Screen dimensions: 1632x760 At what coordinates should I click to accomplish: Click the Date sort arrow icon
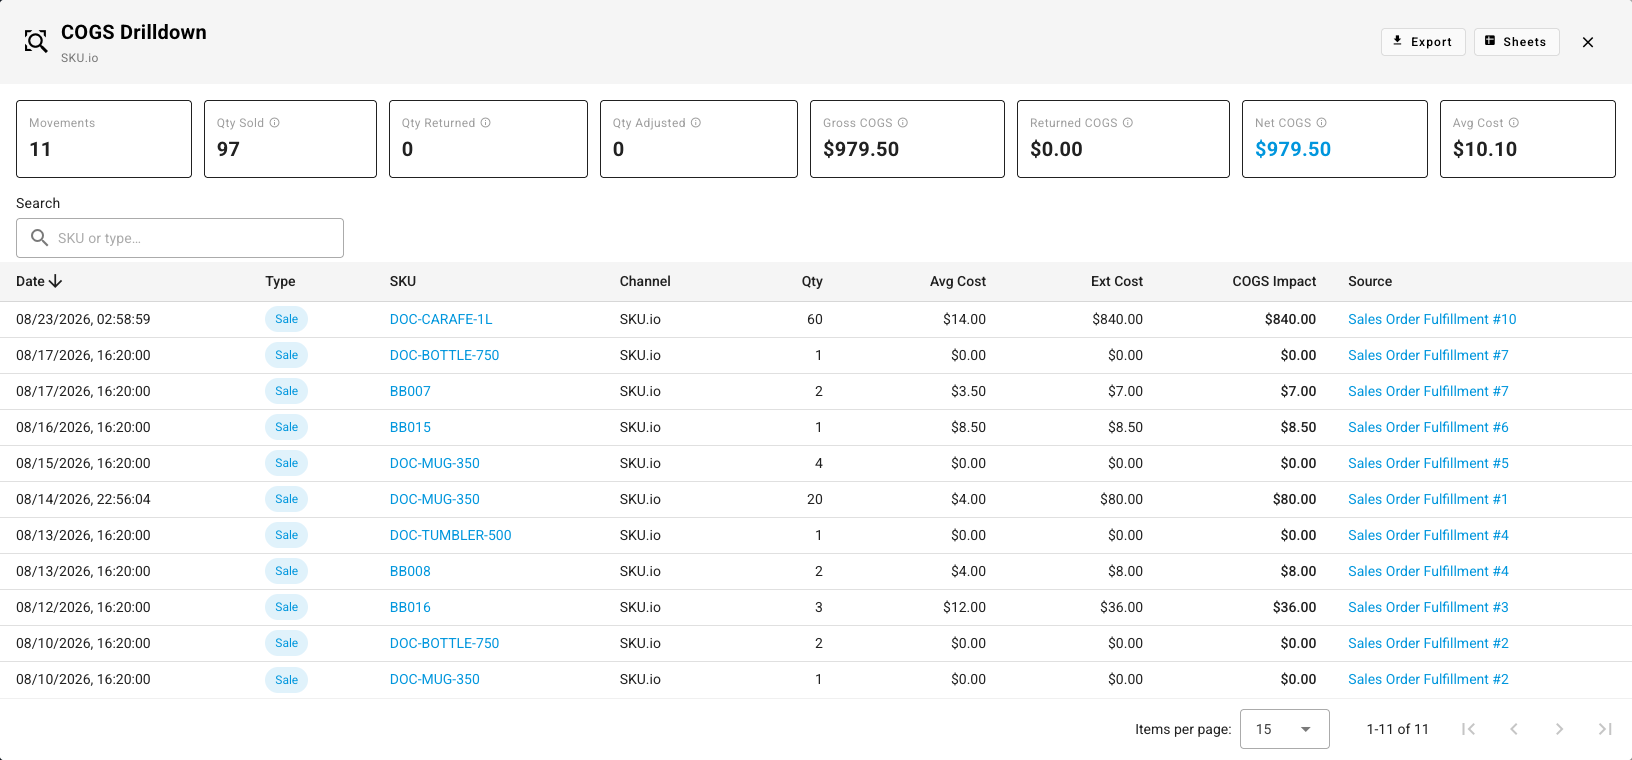pos(55,281)
